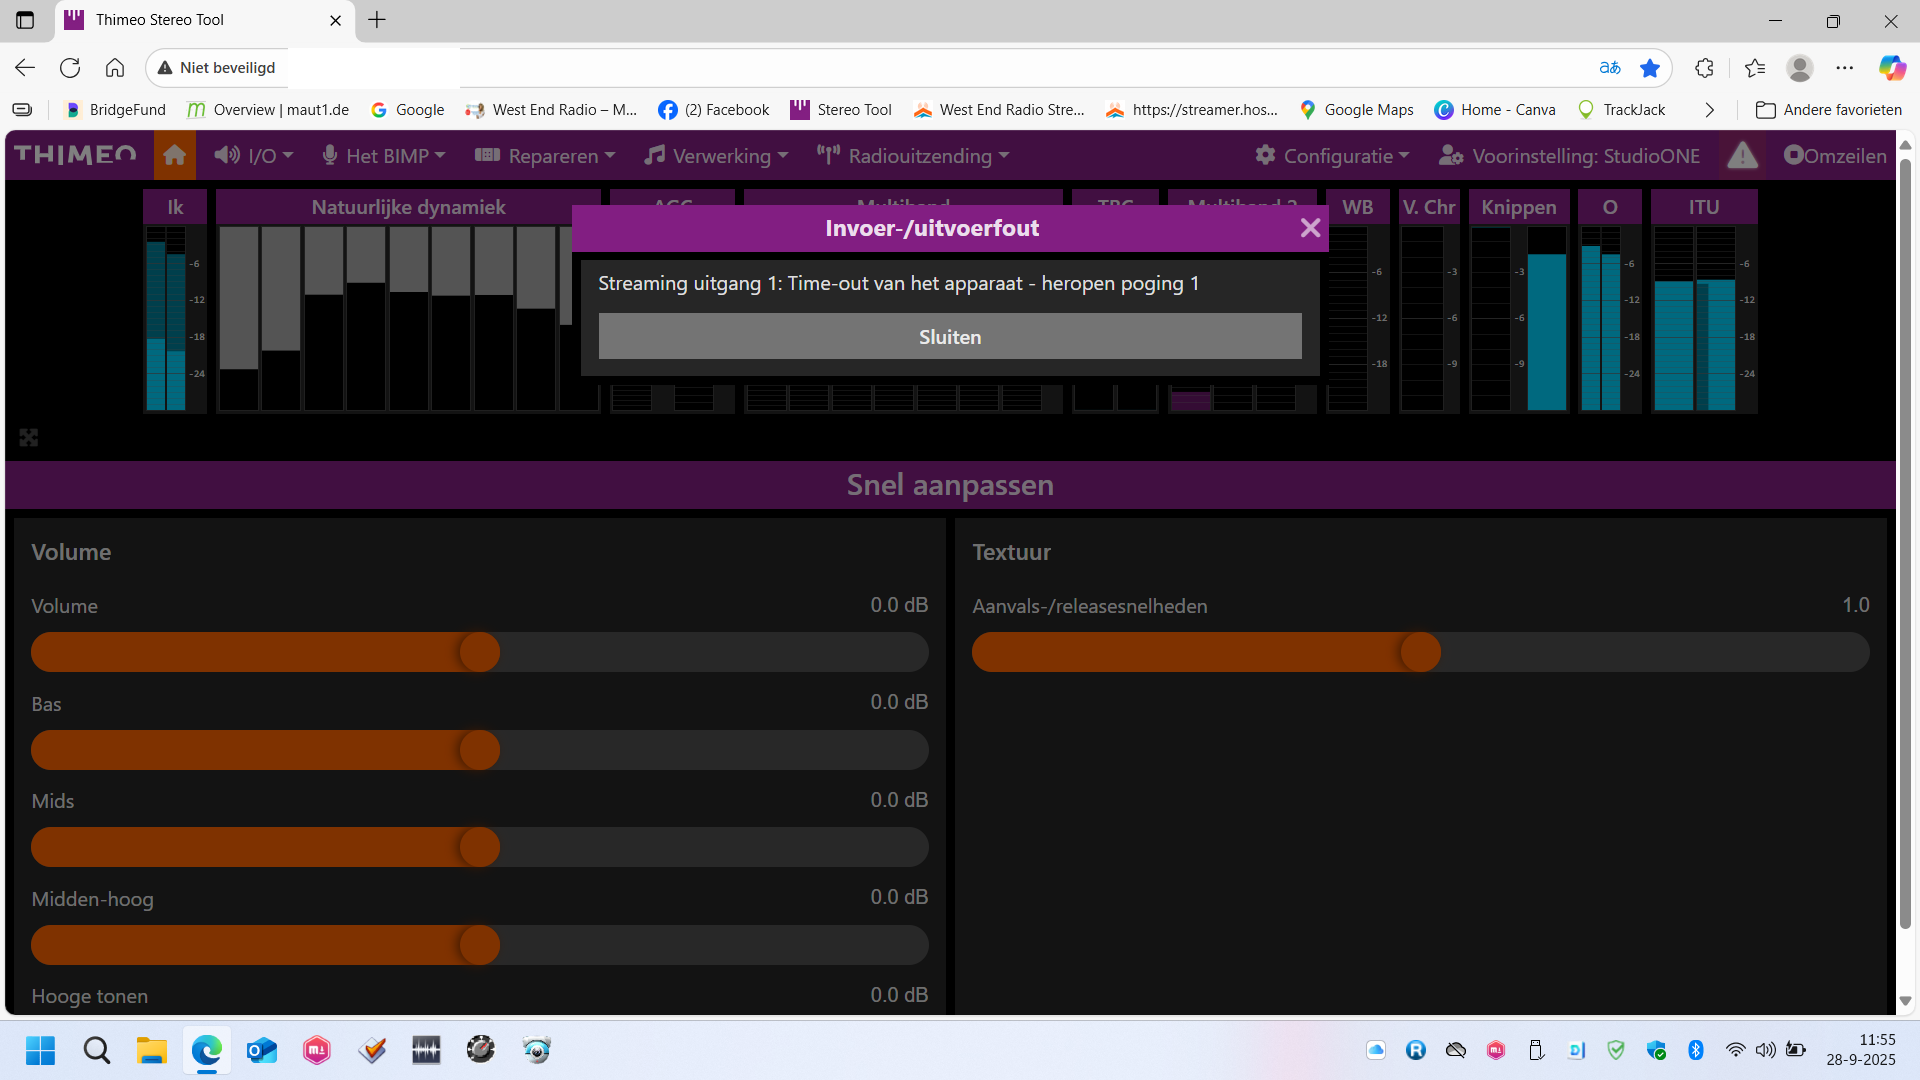Screen dimensions: 1920x1080
Task: Click the warning triangle icon in navbar
Action: point(1742,155)
